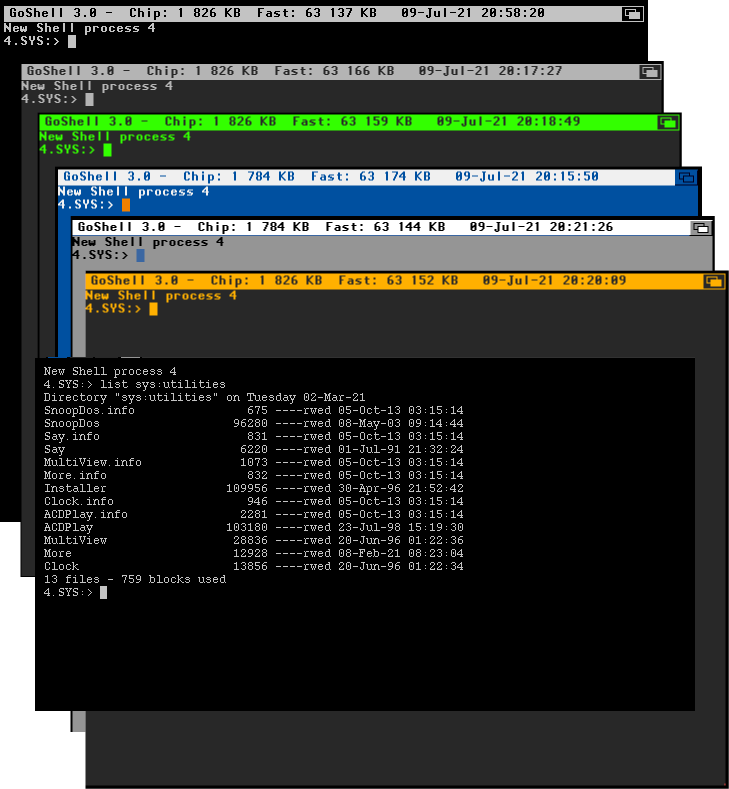Viewport: 729px width, 789px height.
Task: Click orange cursor in blue shell window
Action: click(x=126, y=205)
